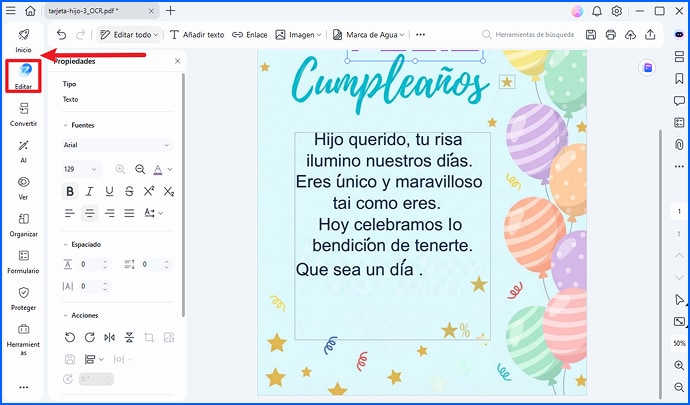Select the Editar sidebar tool

pyautogui.click(x=23, y=77)
